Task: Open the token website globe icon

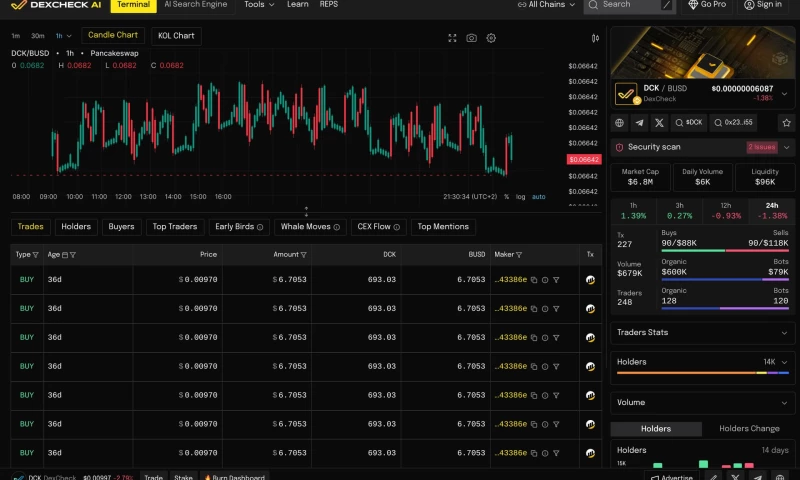Action: click(x=619, y=122)
